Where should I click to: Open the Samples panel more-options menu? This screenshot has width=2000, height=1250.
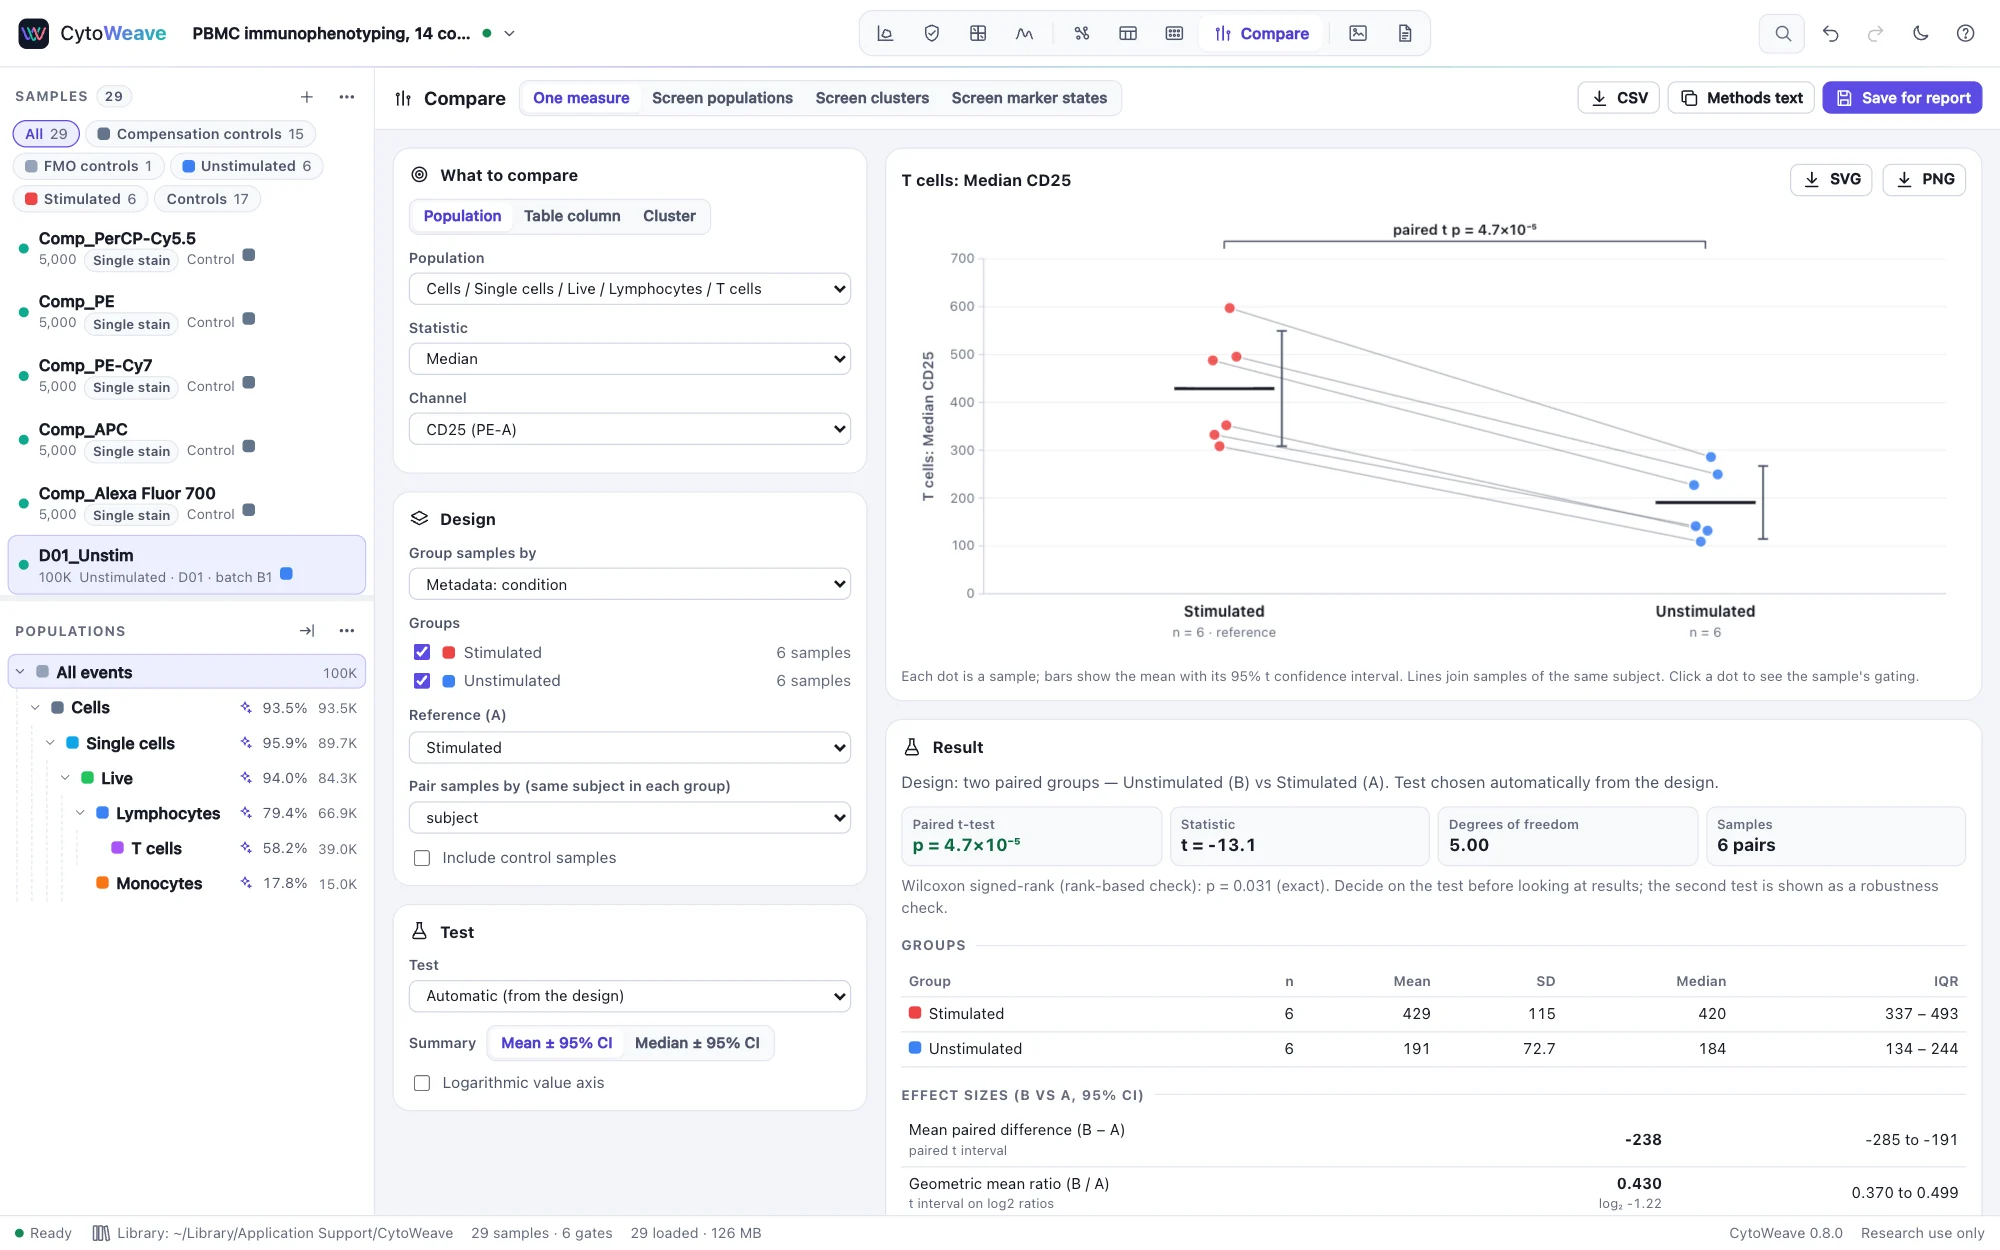347,97
